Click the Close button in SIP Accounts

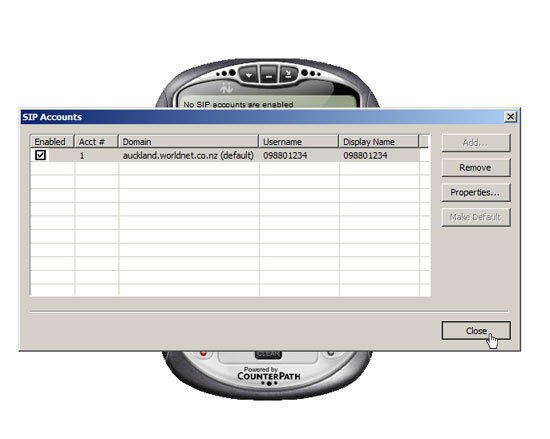pos(476,331)
